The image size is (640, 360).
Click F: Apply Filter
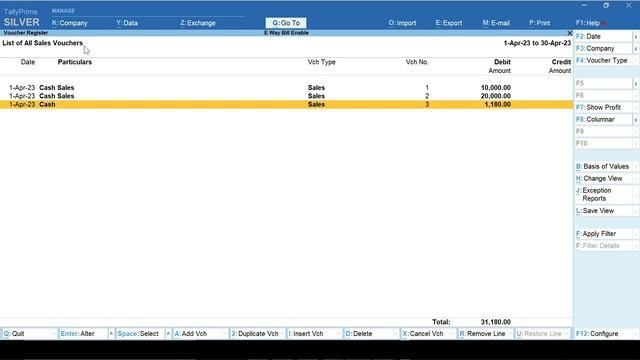pyautogui.click(x=603, y=234)
